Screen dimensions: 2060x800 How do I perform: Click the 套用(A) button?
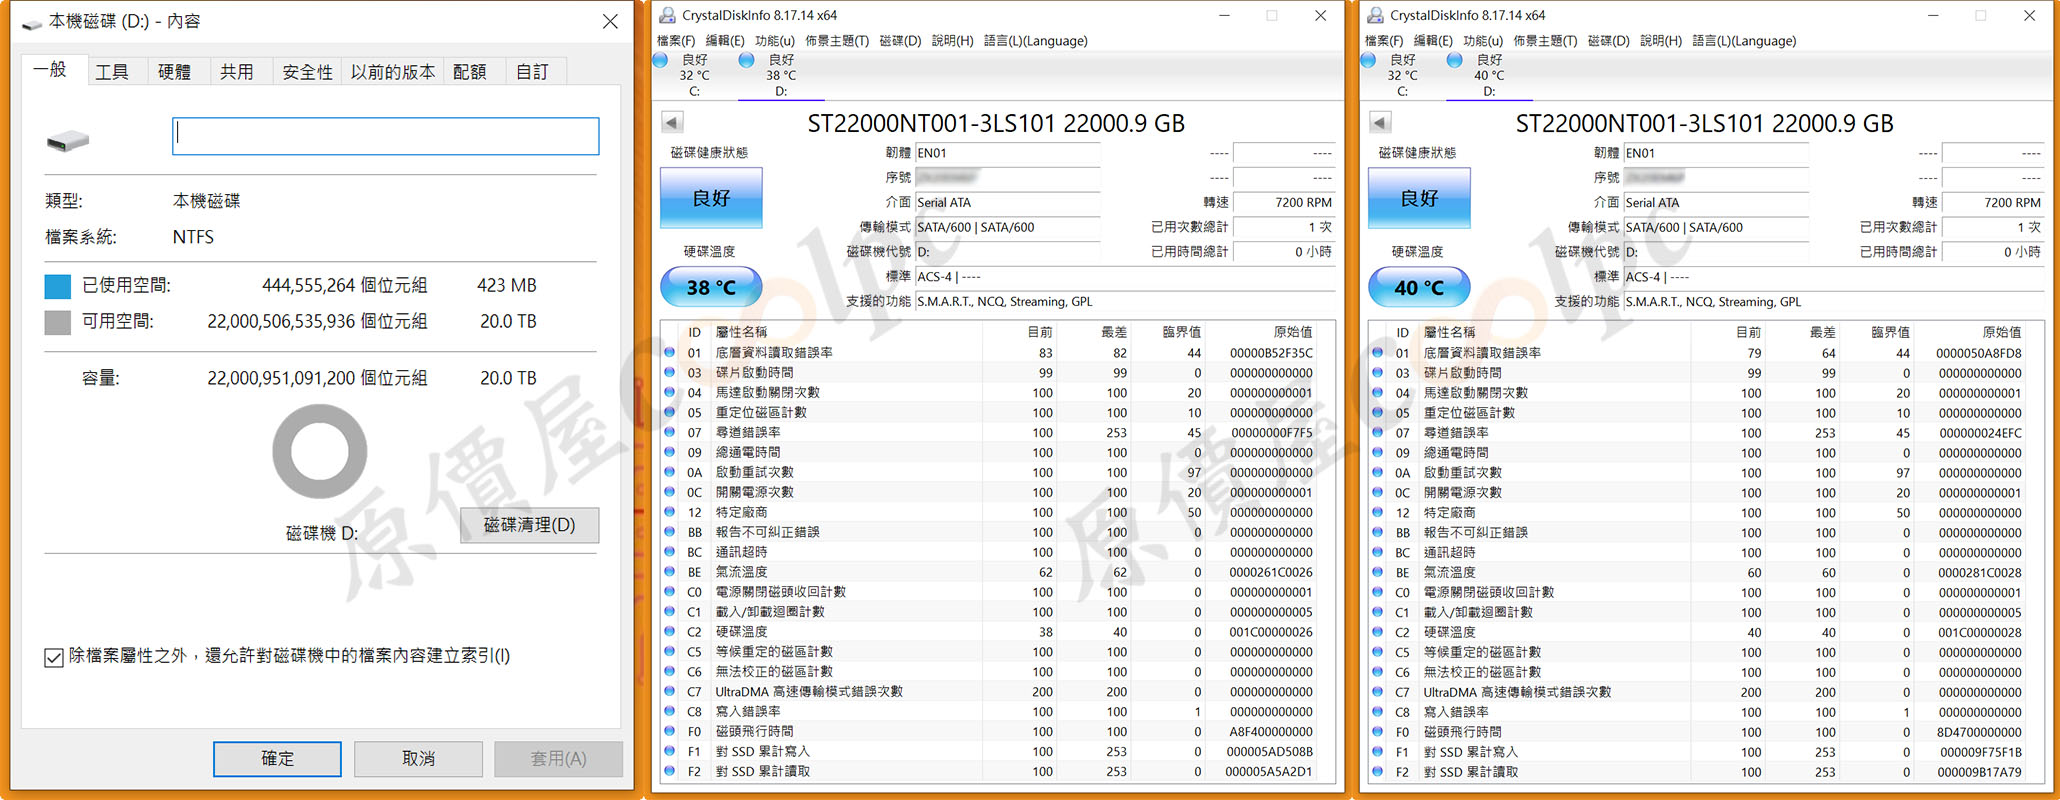pyautogui.click(x=558, y=759)
